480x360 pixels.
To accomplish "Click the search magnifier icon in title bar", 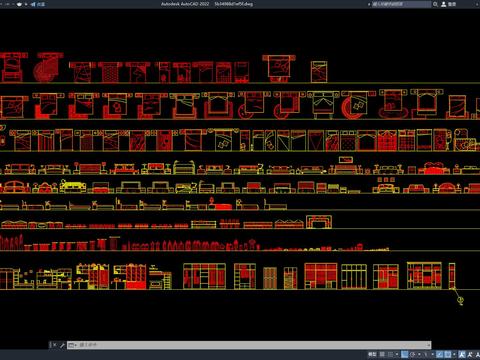I will [x=435, y=4].
